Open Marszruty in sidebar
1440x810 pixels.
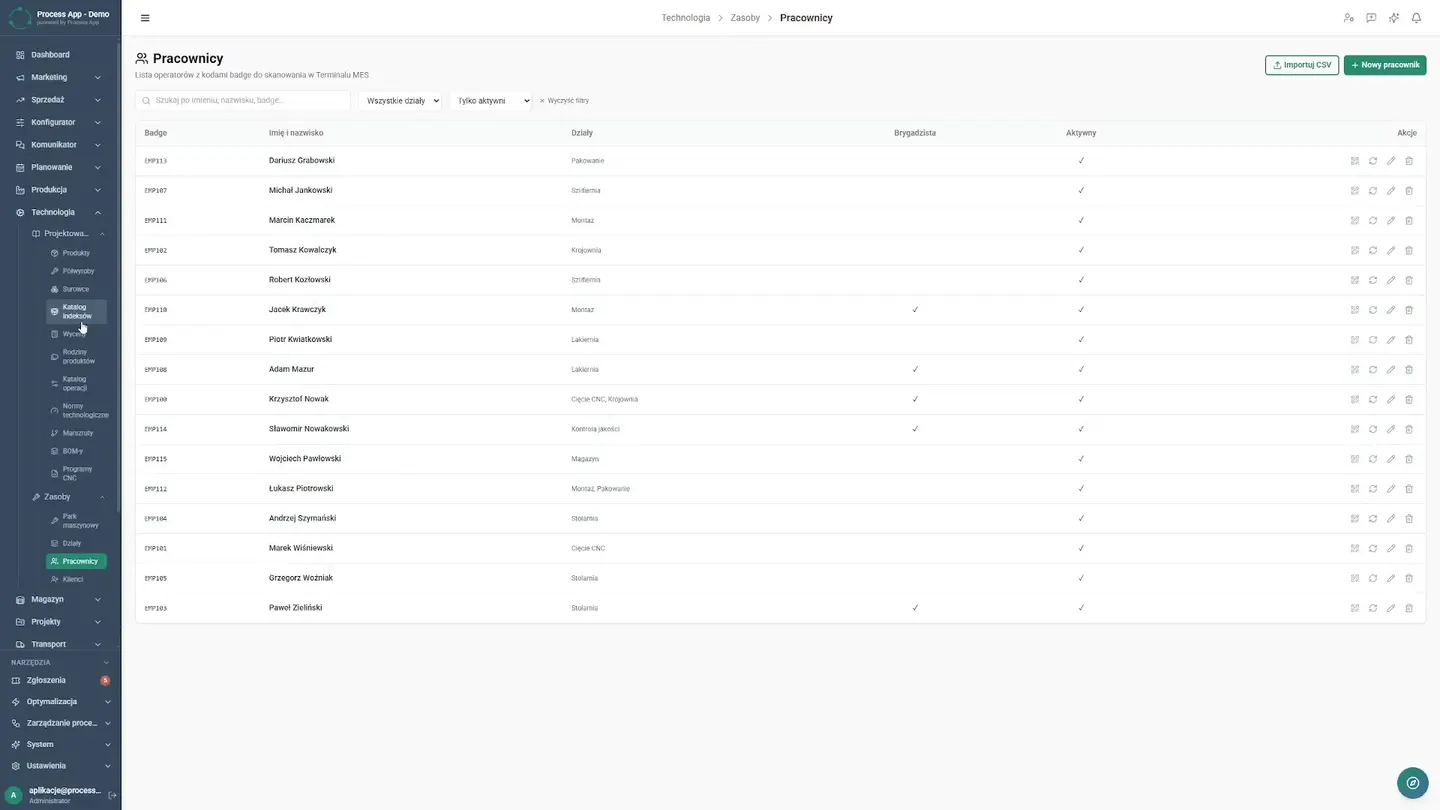(x=76, y=433)
